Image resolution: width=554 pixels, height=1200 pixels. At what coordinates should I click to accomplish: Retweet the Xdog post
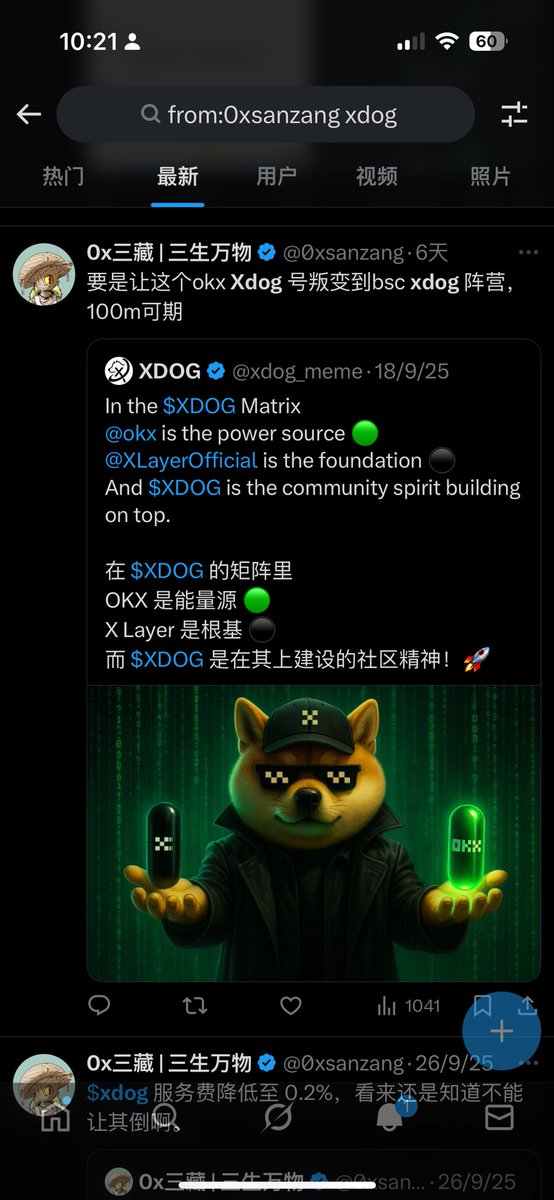click(195, 1005)
